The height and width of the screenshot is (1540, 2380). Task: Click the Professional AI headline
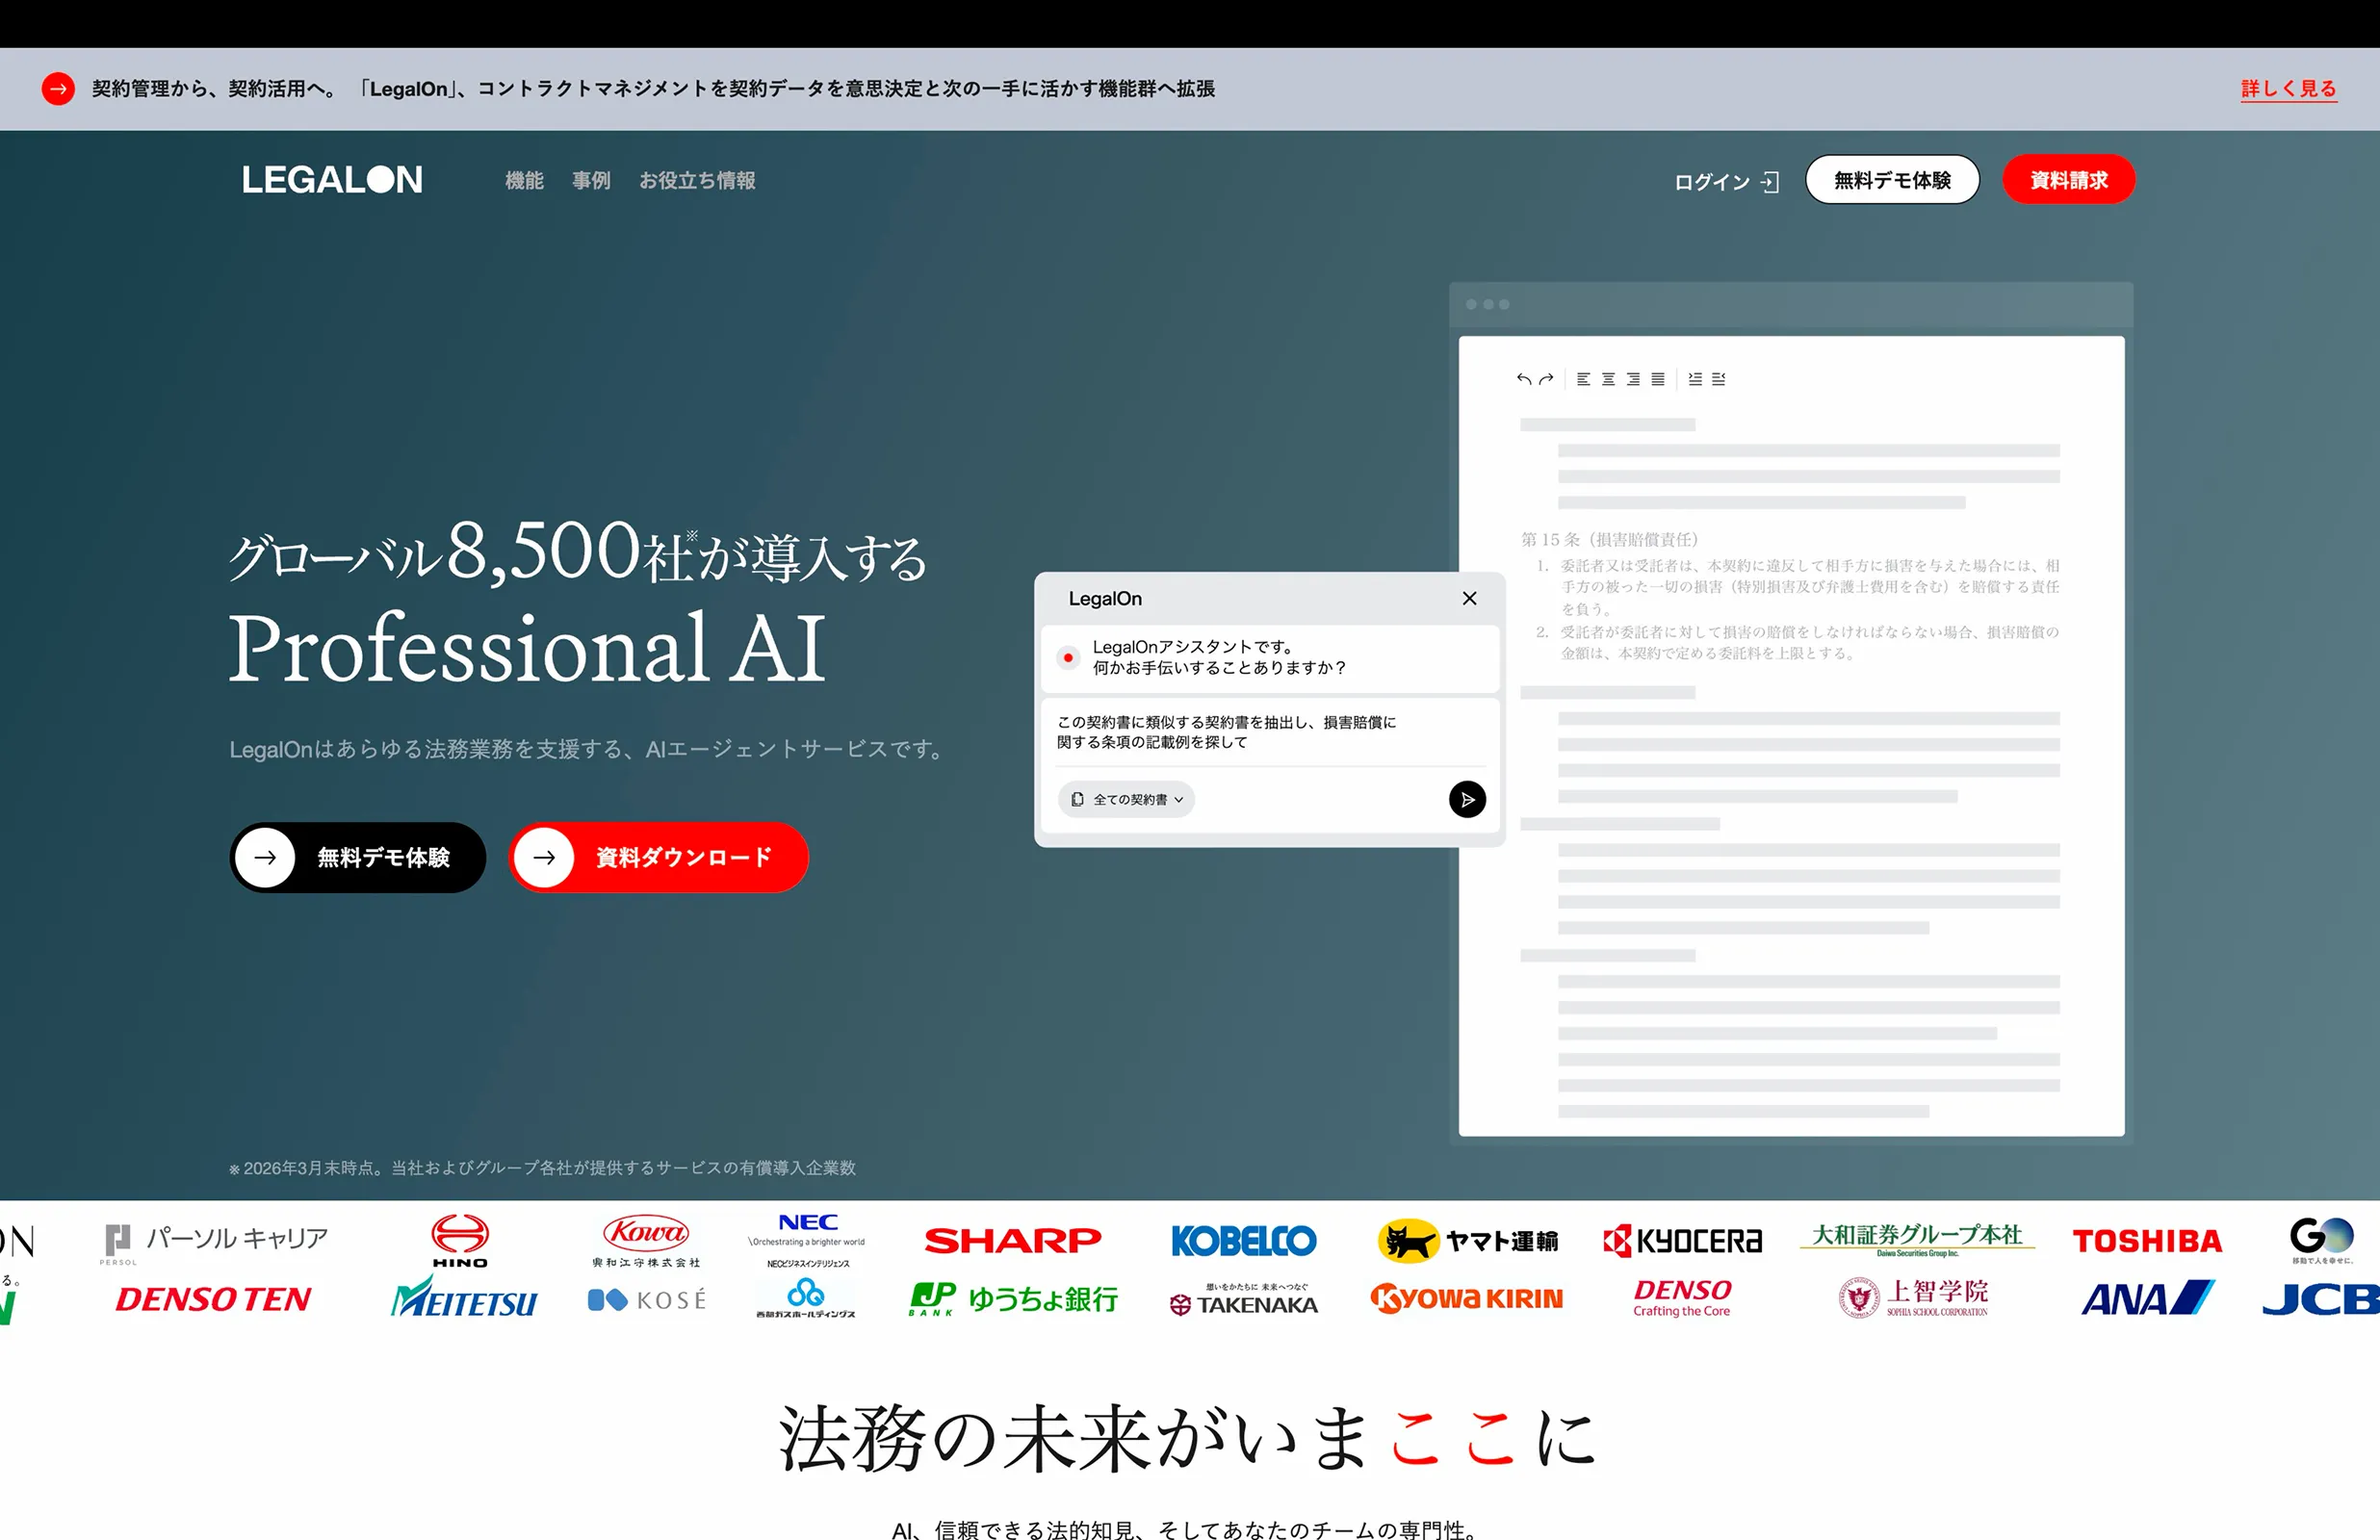click(528, 648)
